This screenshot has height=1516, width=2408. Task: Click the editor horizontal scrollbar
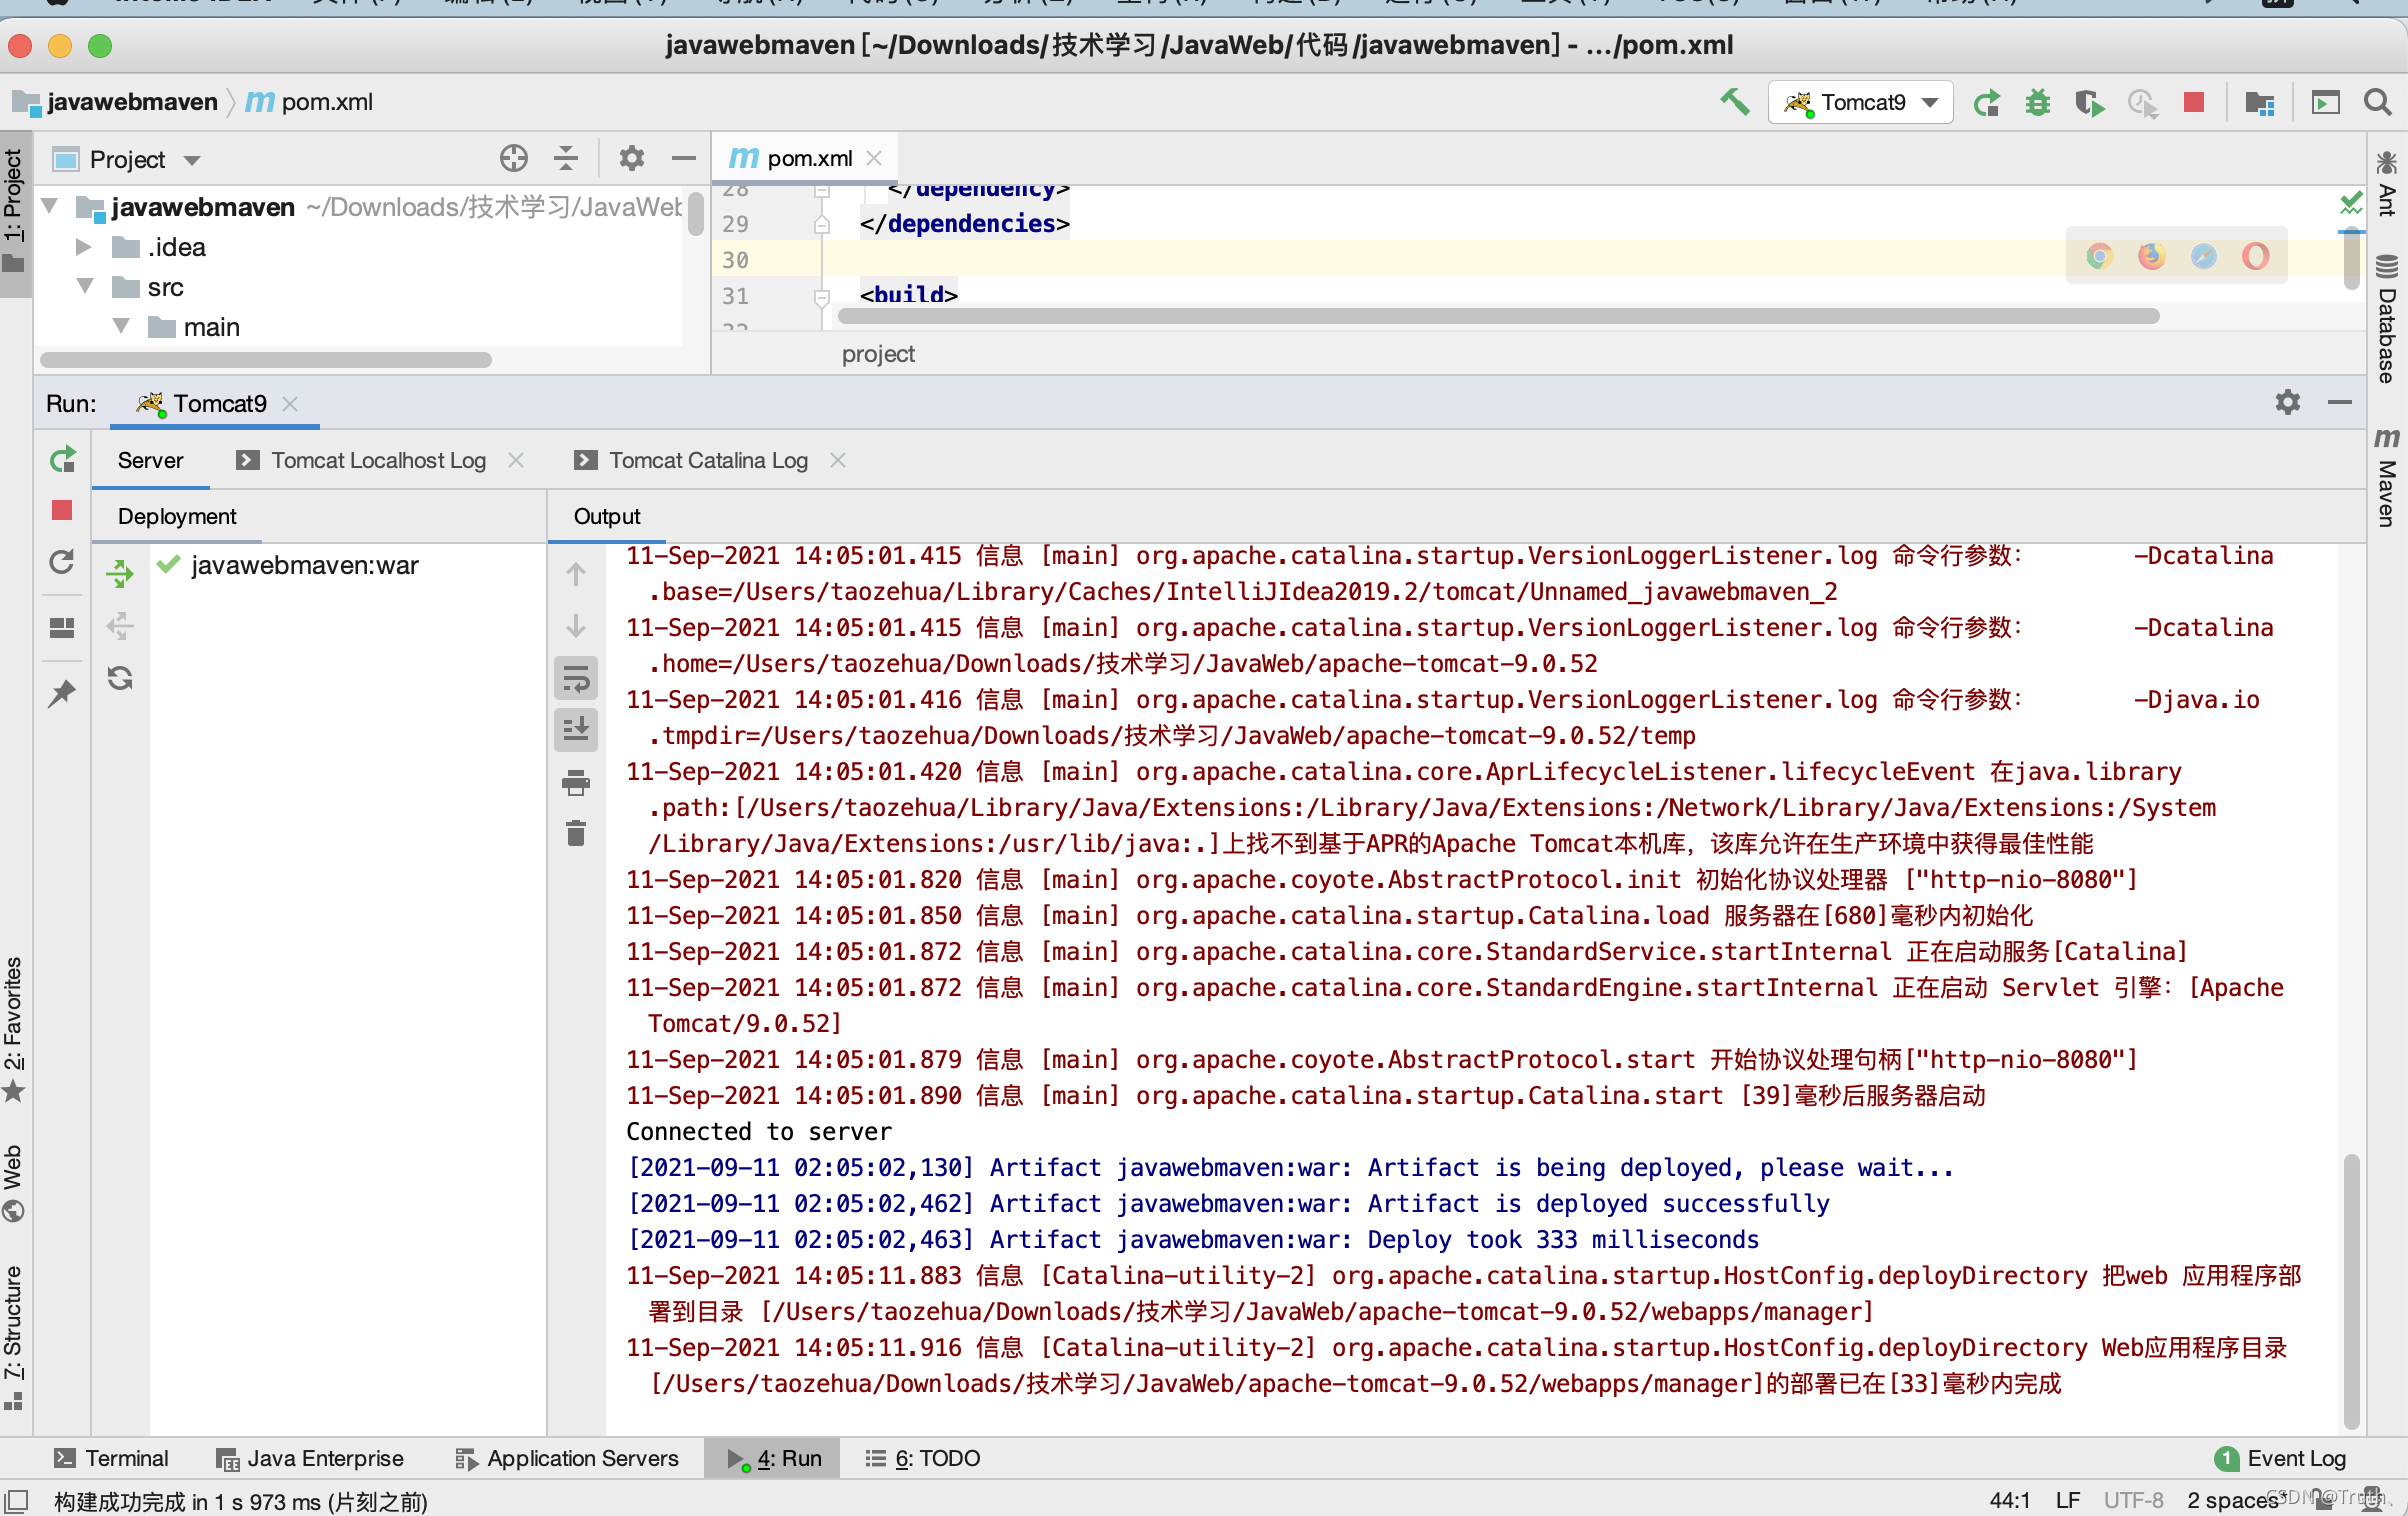pyautogui.click(x=1497, y=316)
